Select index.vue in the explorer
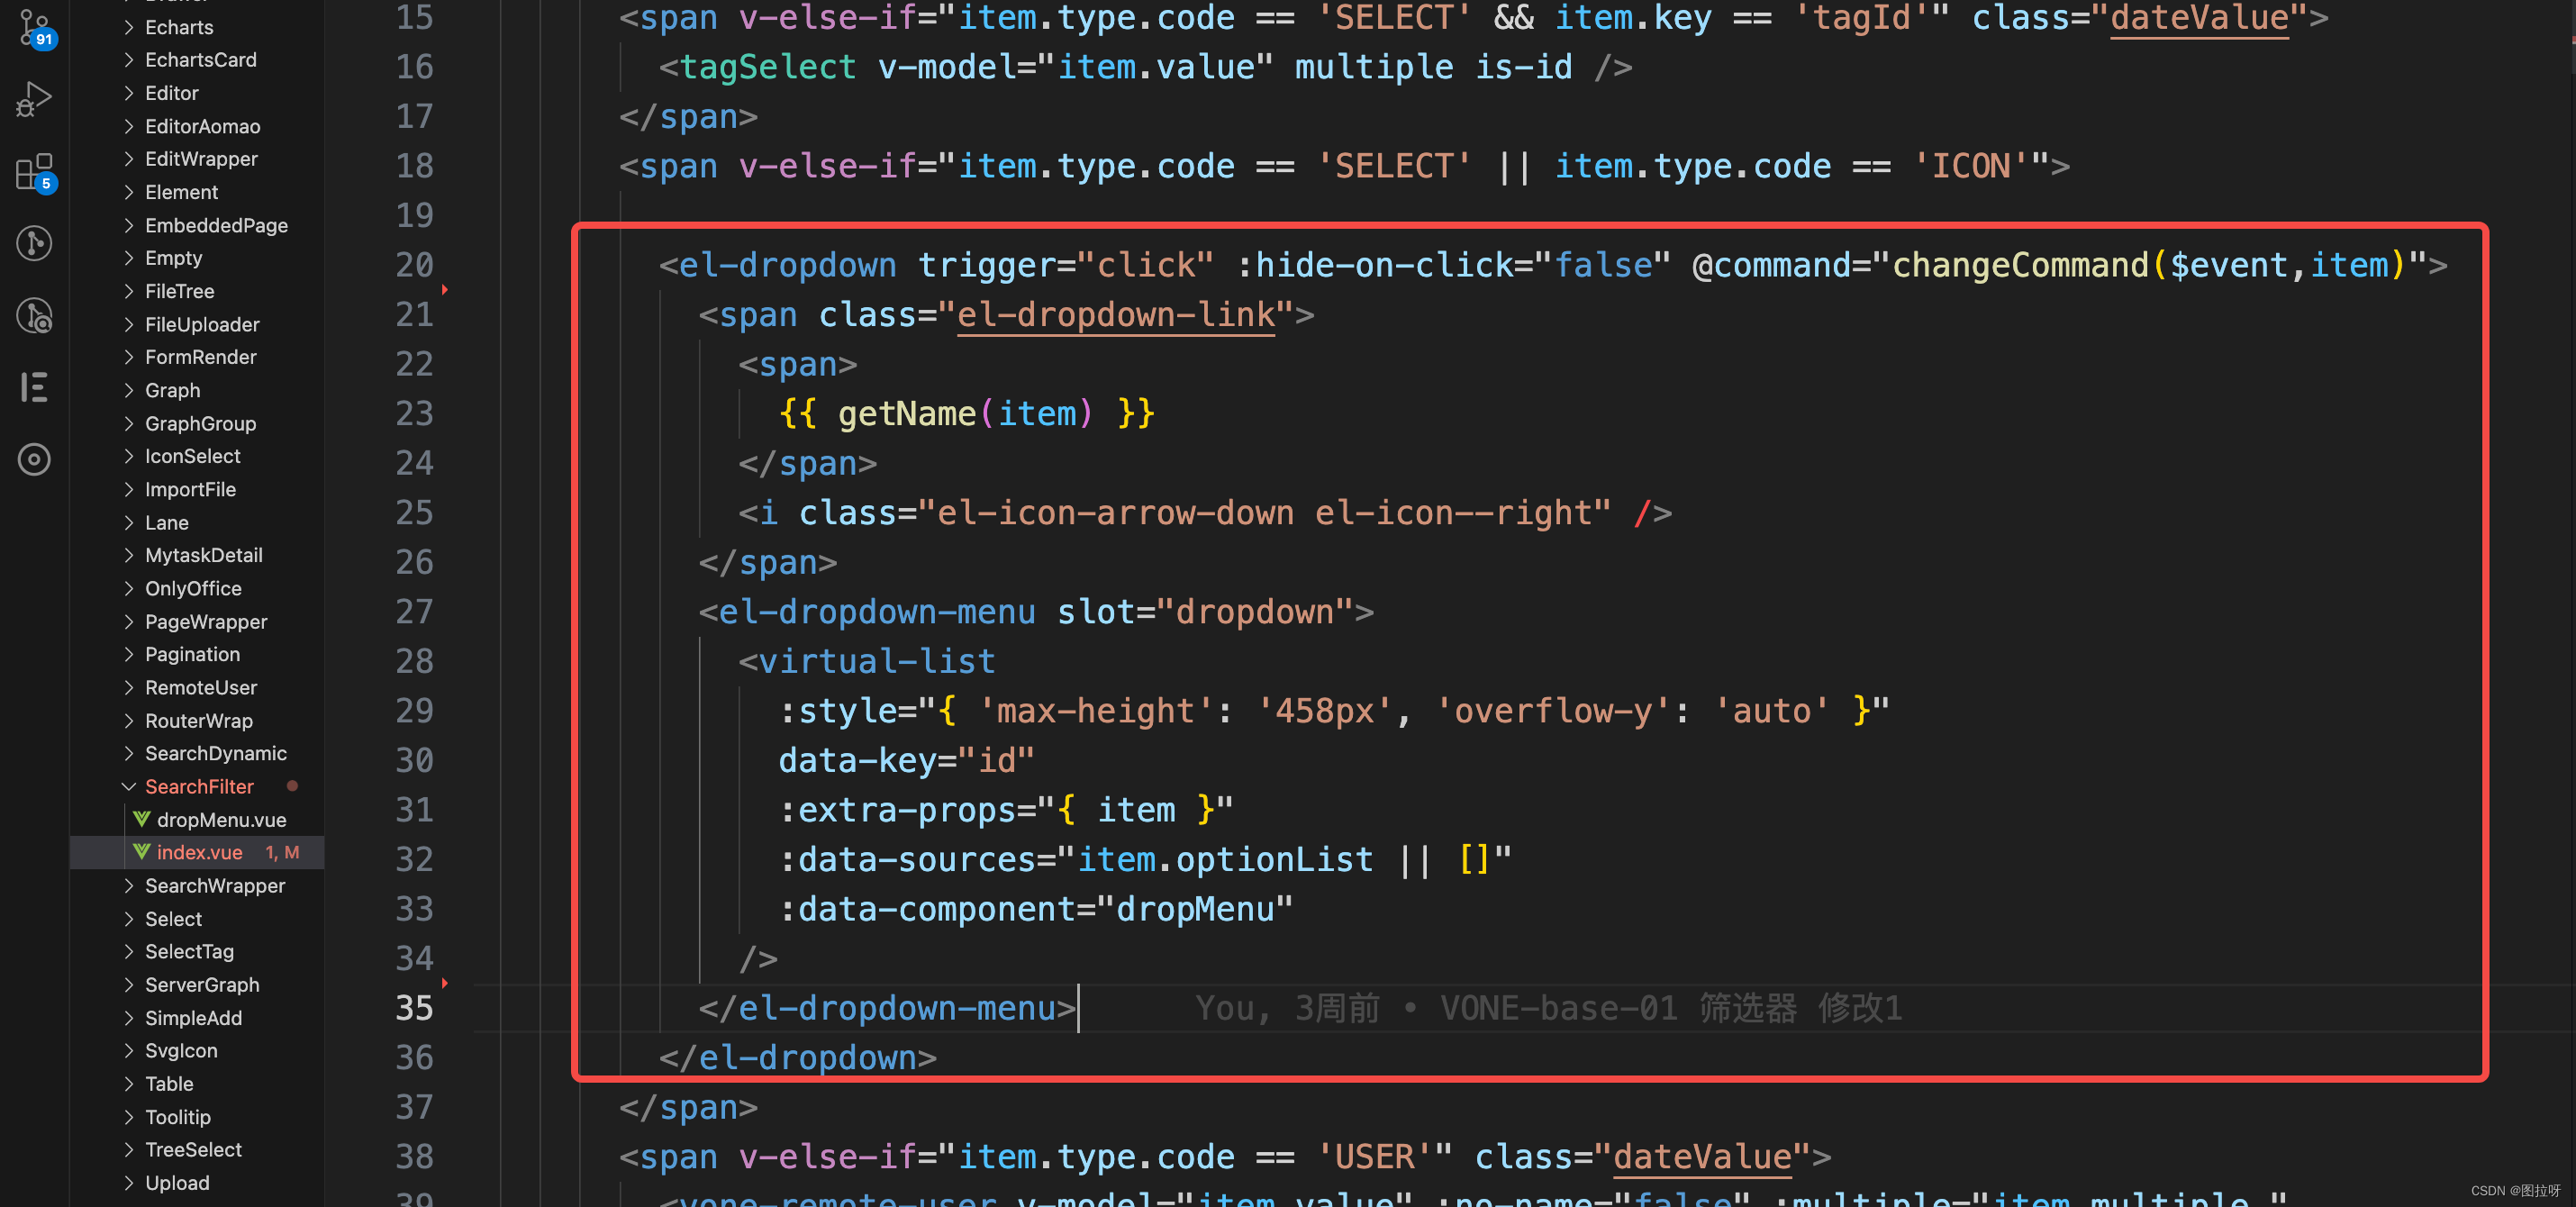 [199, 852]
